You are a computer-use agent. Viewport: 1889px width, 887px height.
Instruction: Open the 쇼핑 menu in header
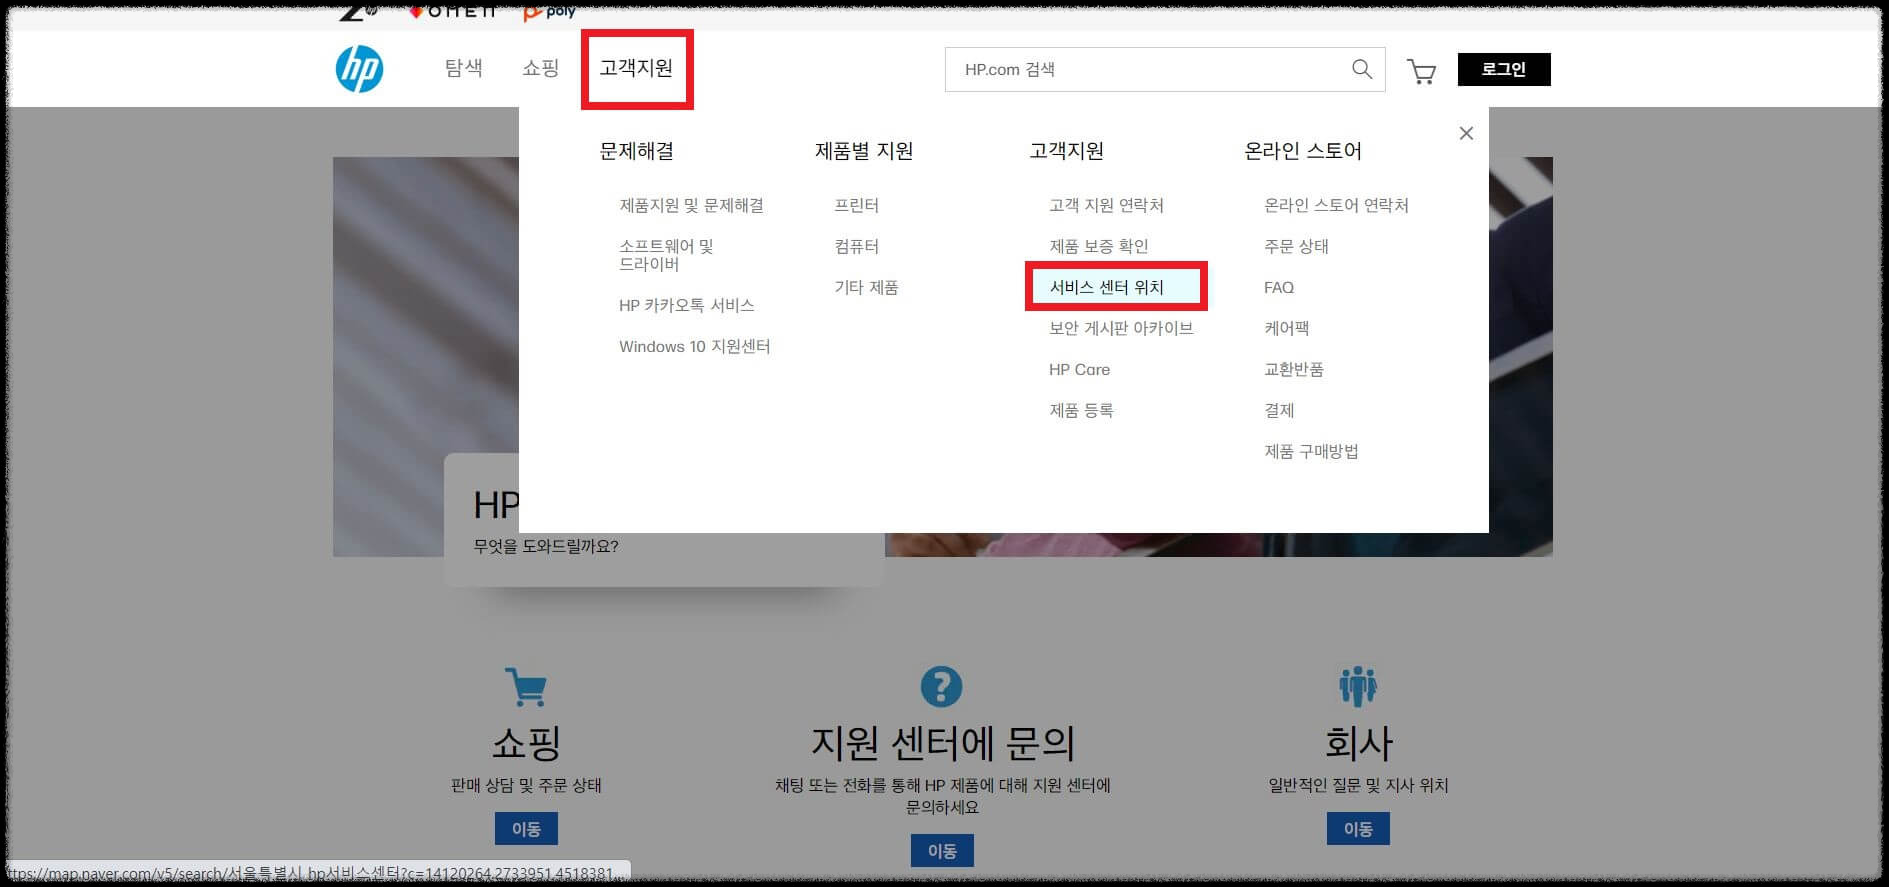[x=540, y=68]
